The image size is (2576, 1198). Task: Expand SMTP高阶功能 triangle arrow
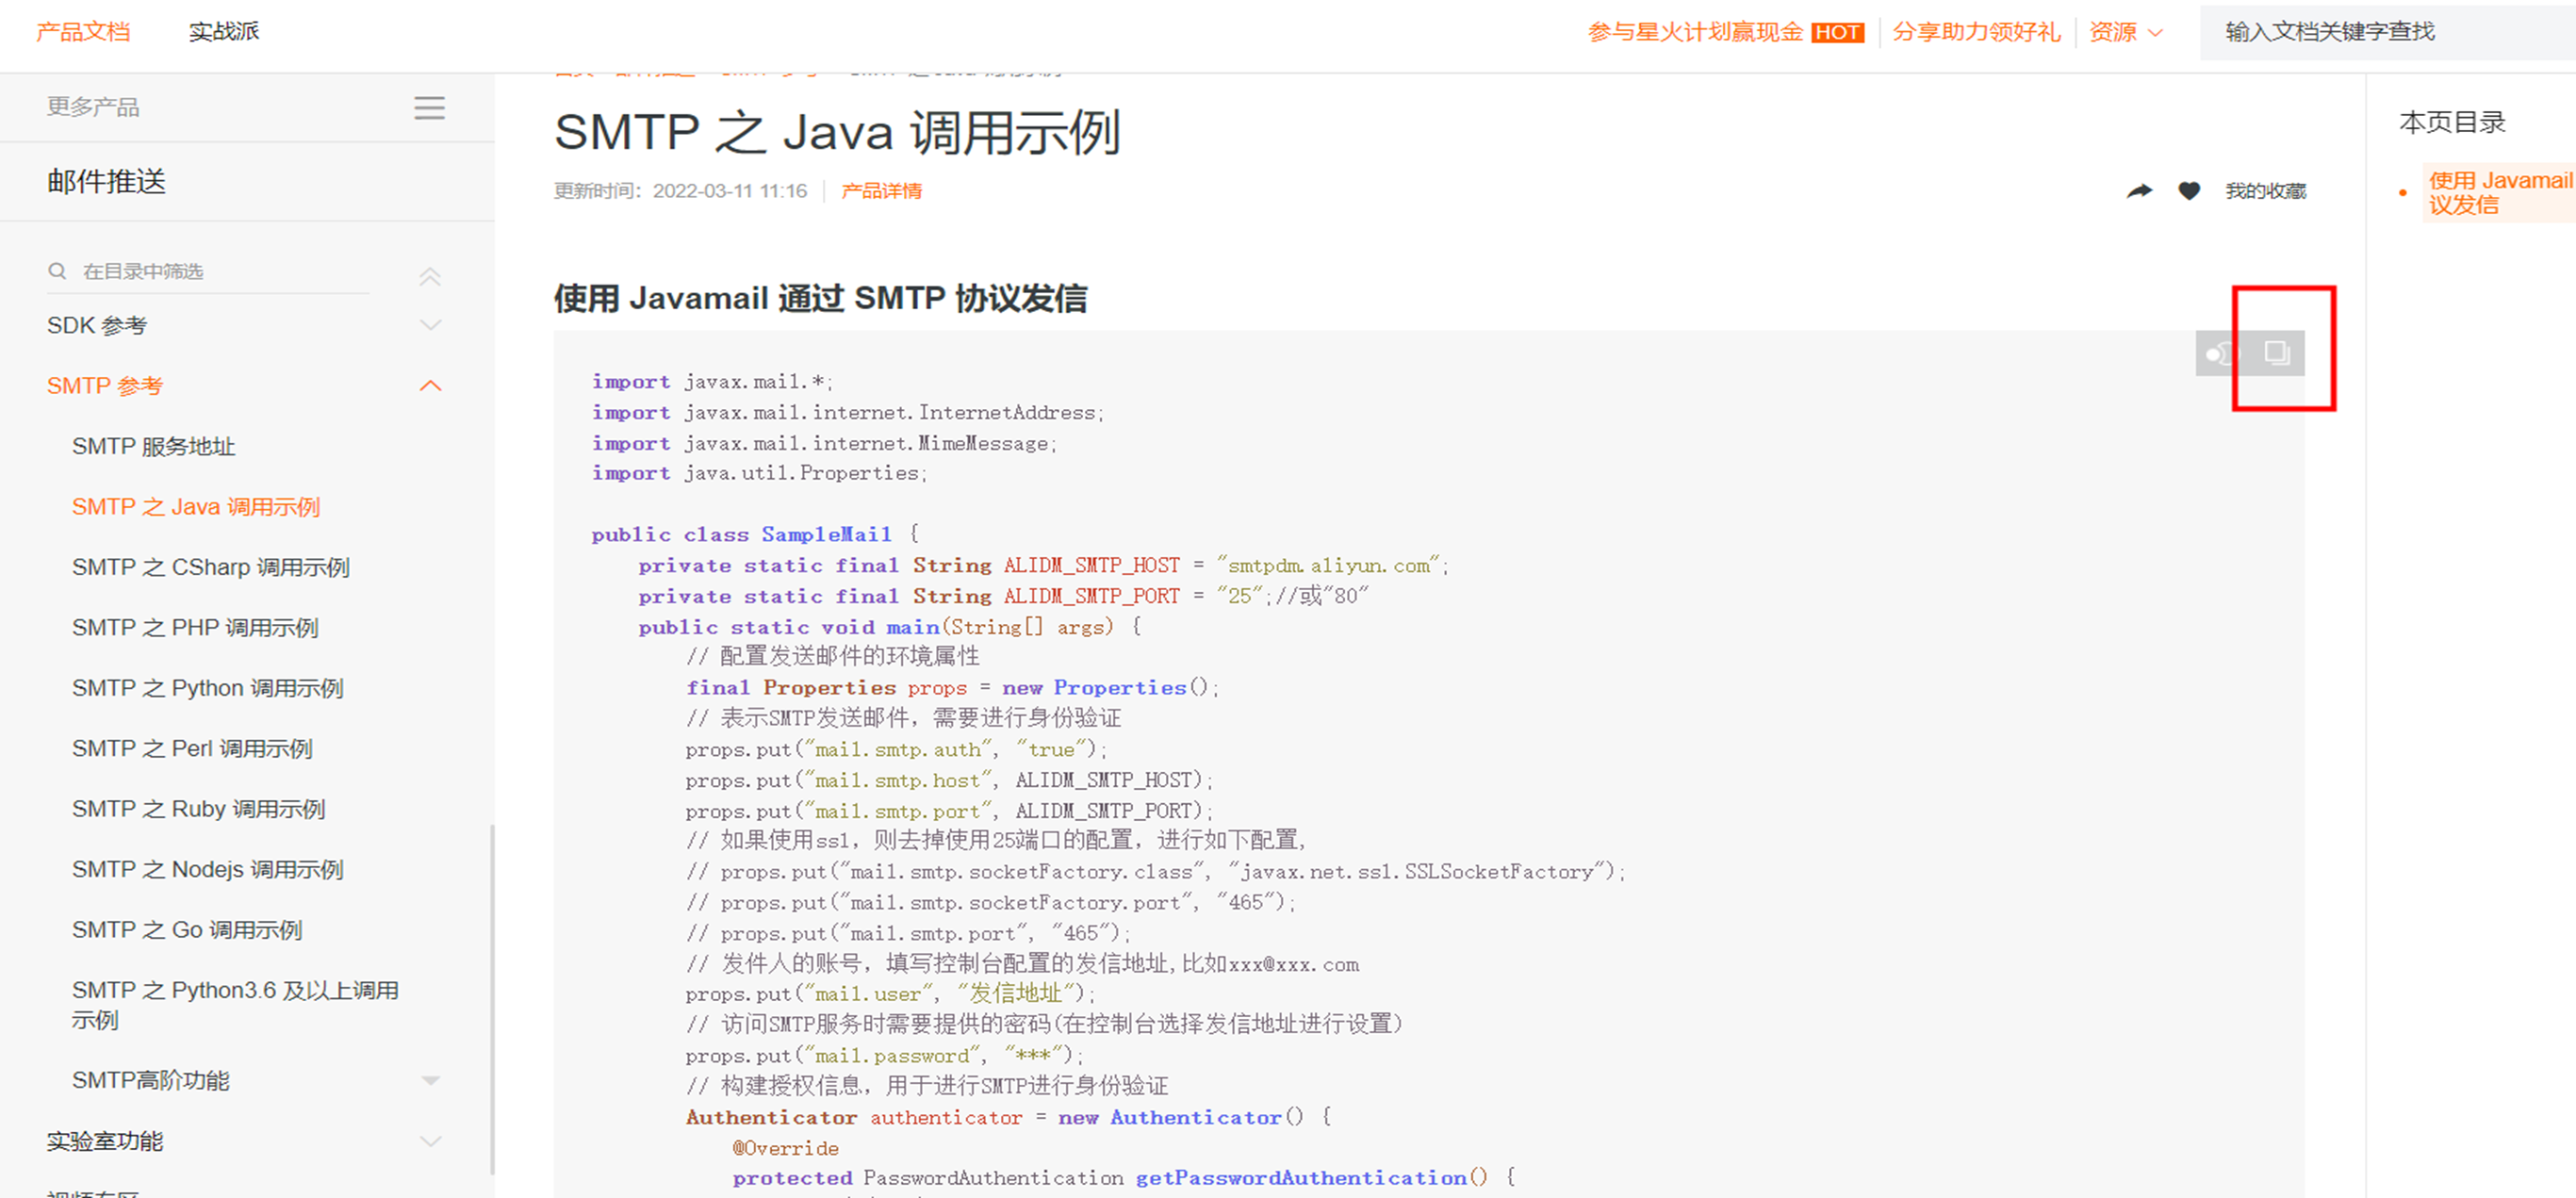coord(430,1081)
